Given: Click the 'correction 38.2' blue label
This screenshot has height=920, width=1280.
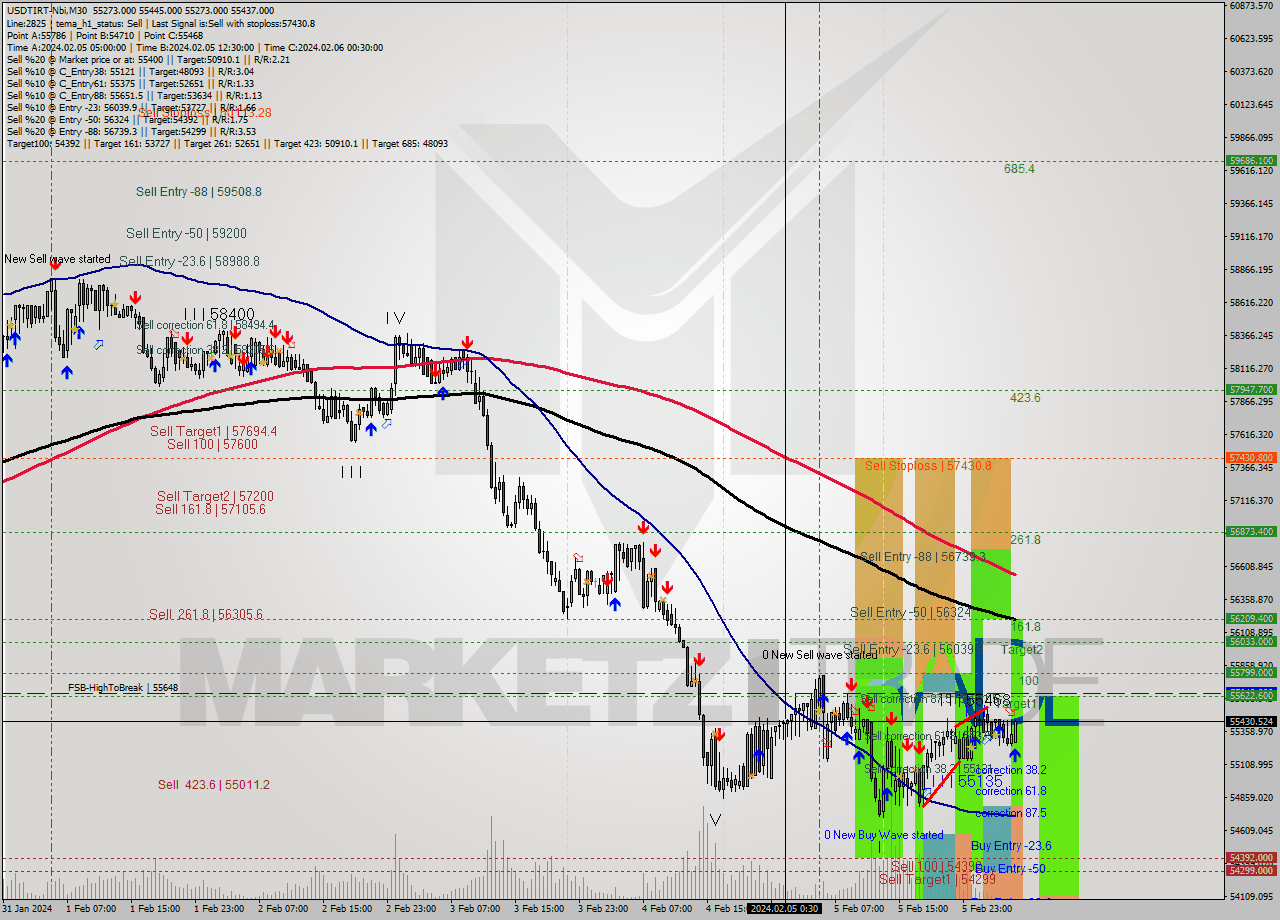Looking at the screenshot, I should [x=1010, y=770].
